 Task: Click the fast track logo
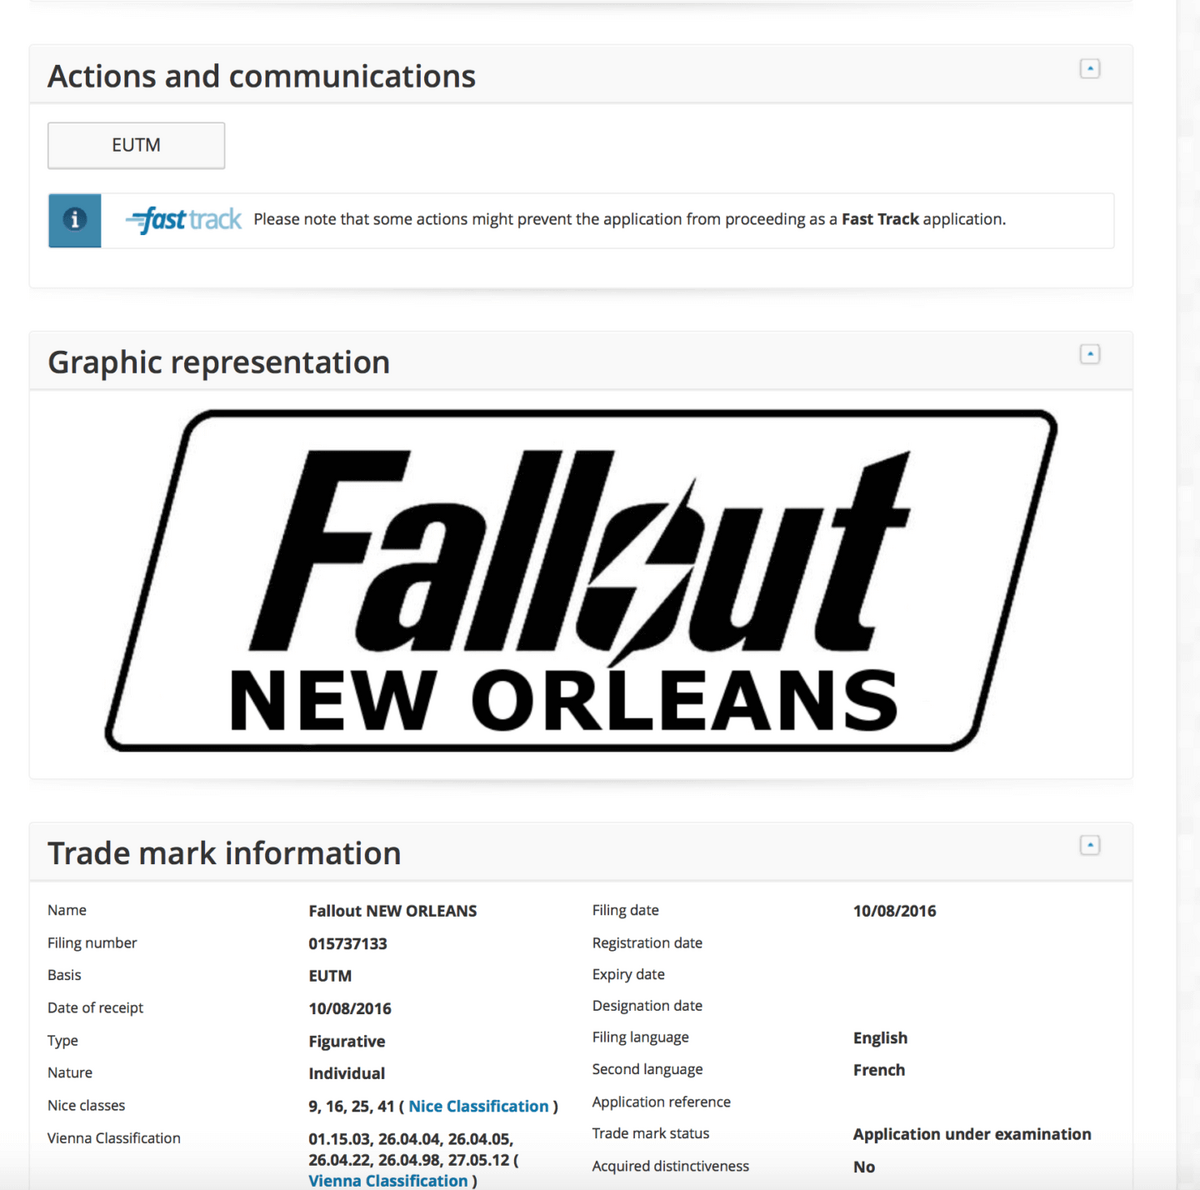(184, 219)
